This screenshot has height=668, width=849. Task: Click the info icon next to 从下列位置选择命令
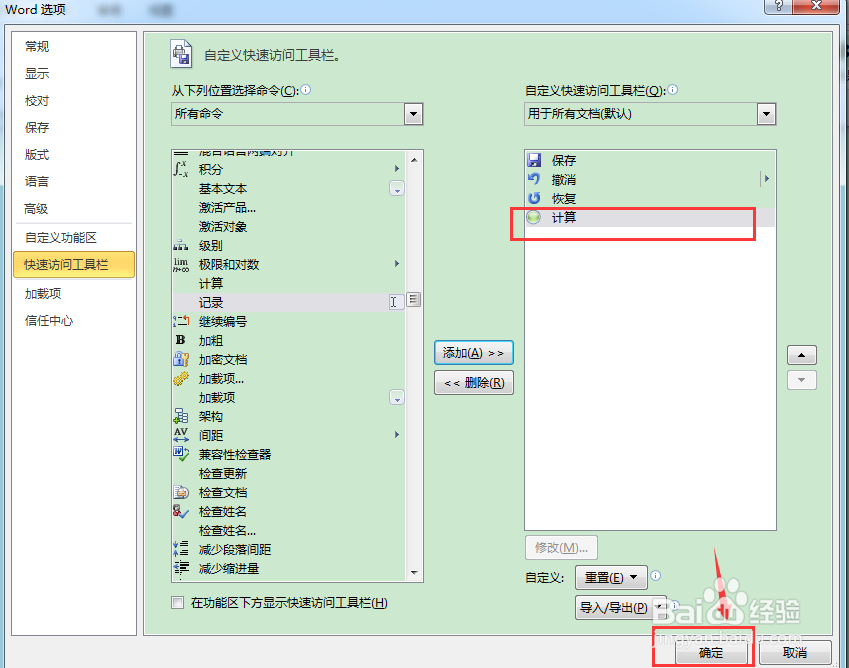(x=306, y=90)
